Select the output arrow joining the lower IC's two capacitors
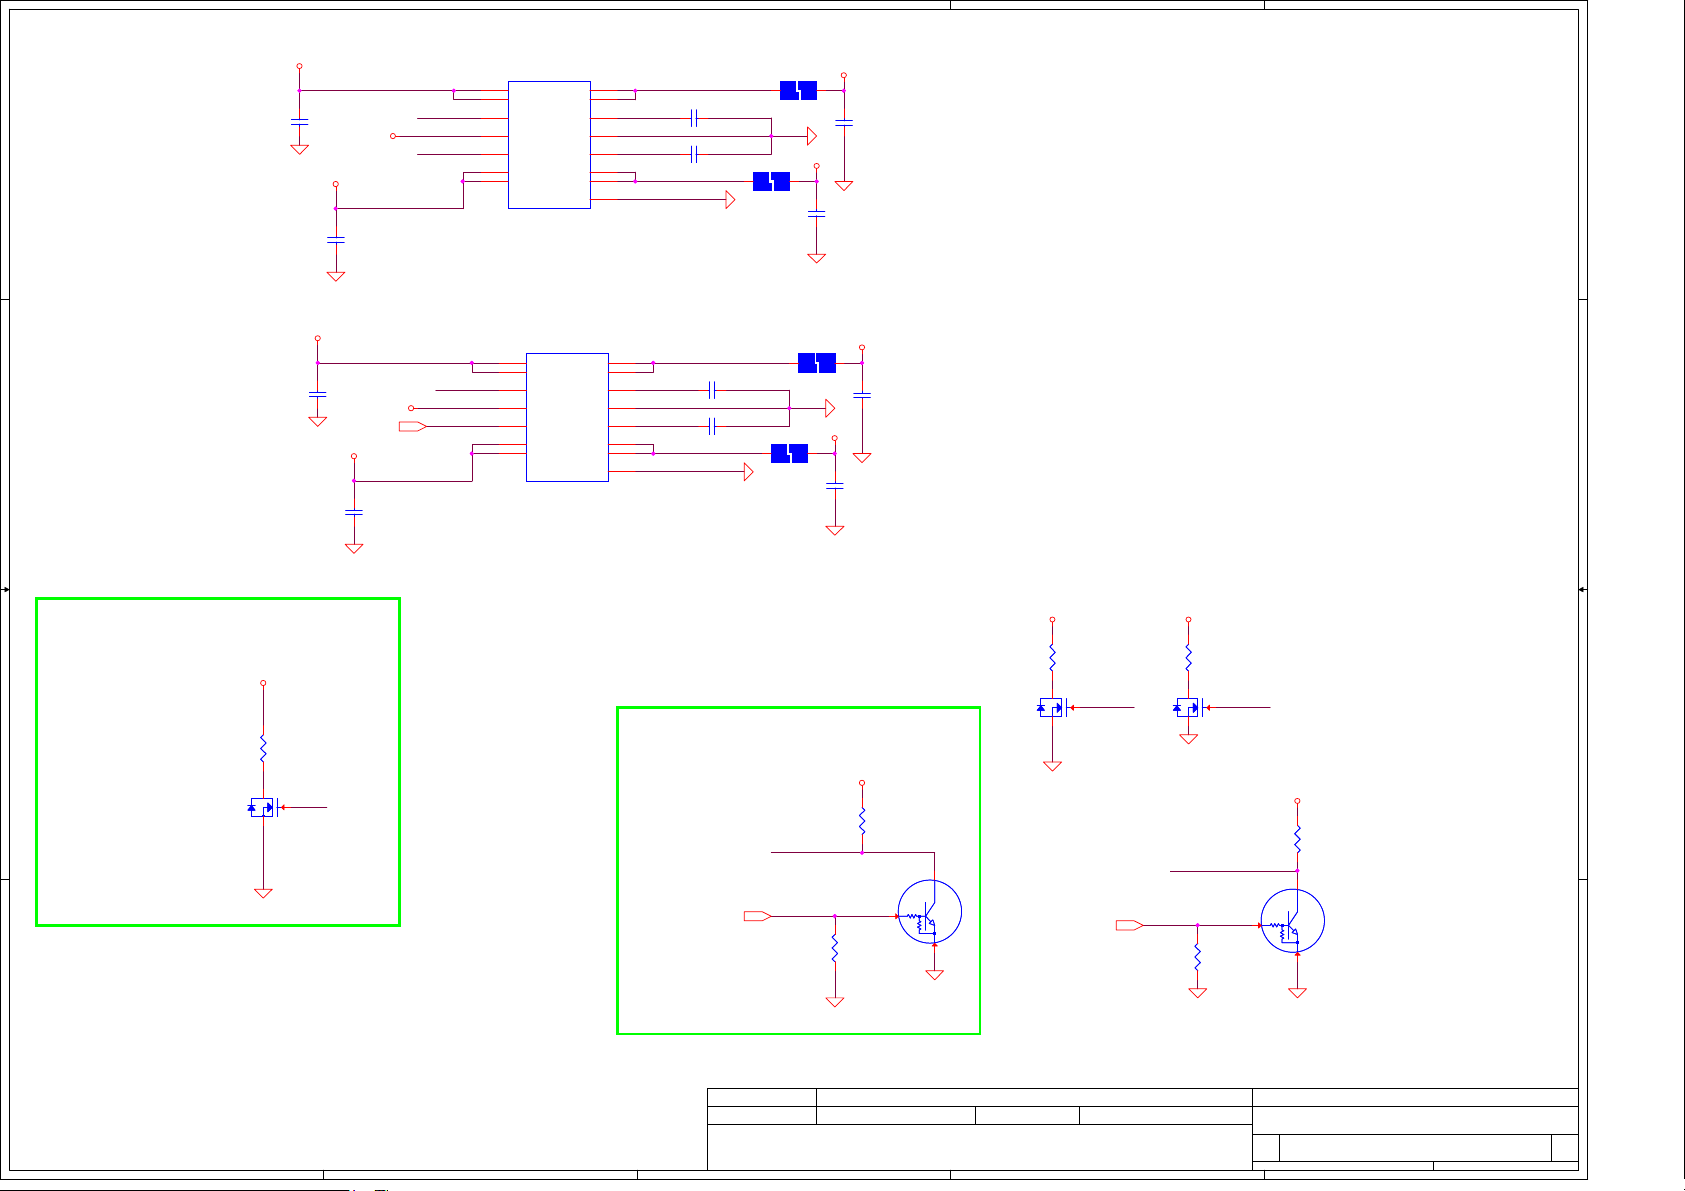The image size is (1685, 1191). [830, 408]
